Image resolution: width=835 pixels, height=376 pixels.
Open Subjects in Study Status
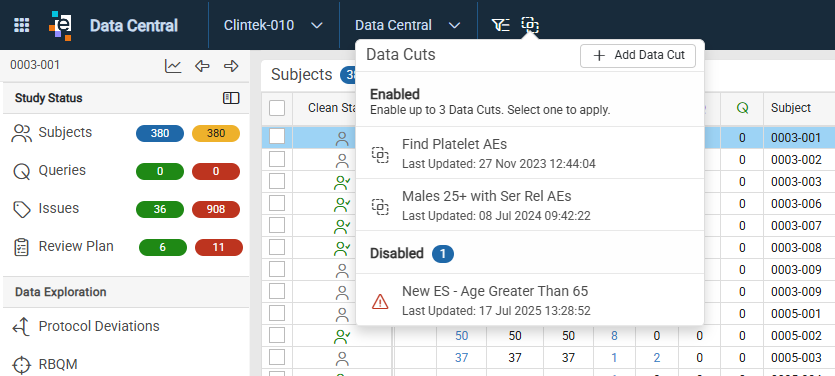coord(65,133)
